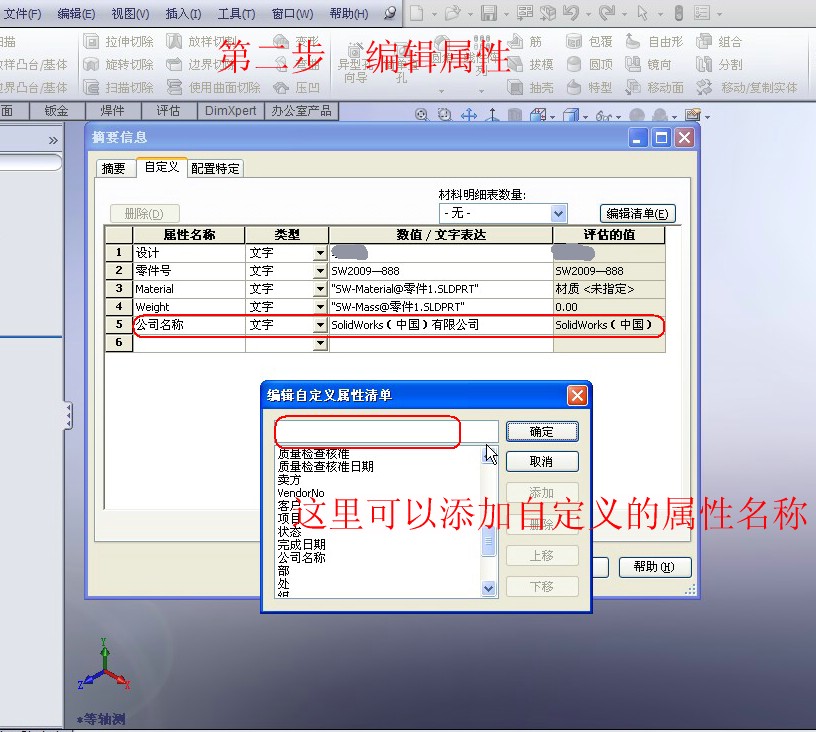Click the New document icon
816x732 pixels.
point(416,13)
